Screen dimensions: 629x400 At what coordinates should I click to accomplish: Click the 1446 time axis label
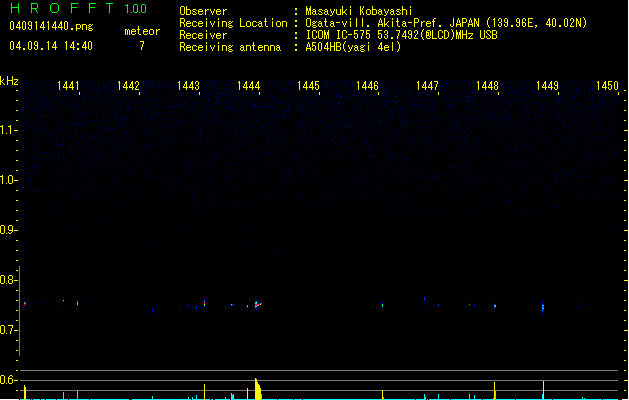pos(367,86)
